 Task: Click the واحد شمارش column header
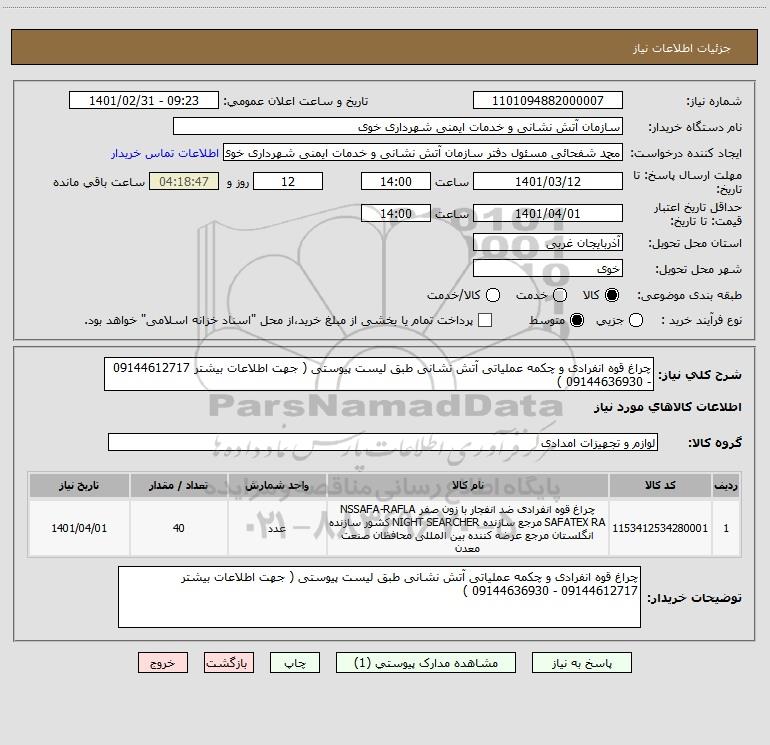277,485
